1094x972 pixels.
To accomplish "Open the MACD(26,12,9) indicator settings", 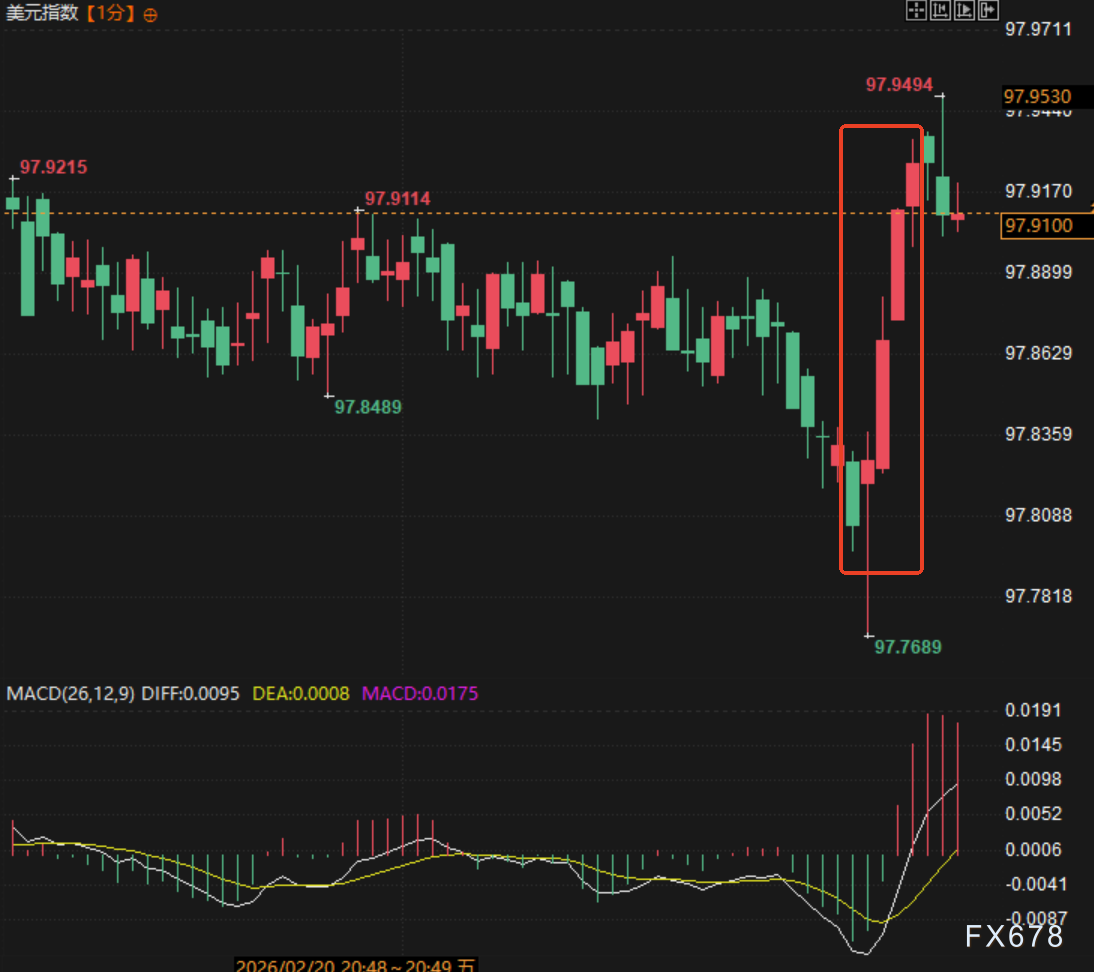I will point(70,694).
